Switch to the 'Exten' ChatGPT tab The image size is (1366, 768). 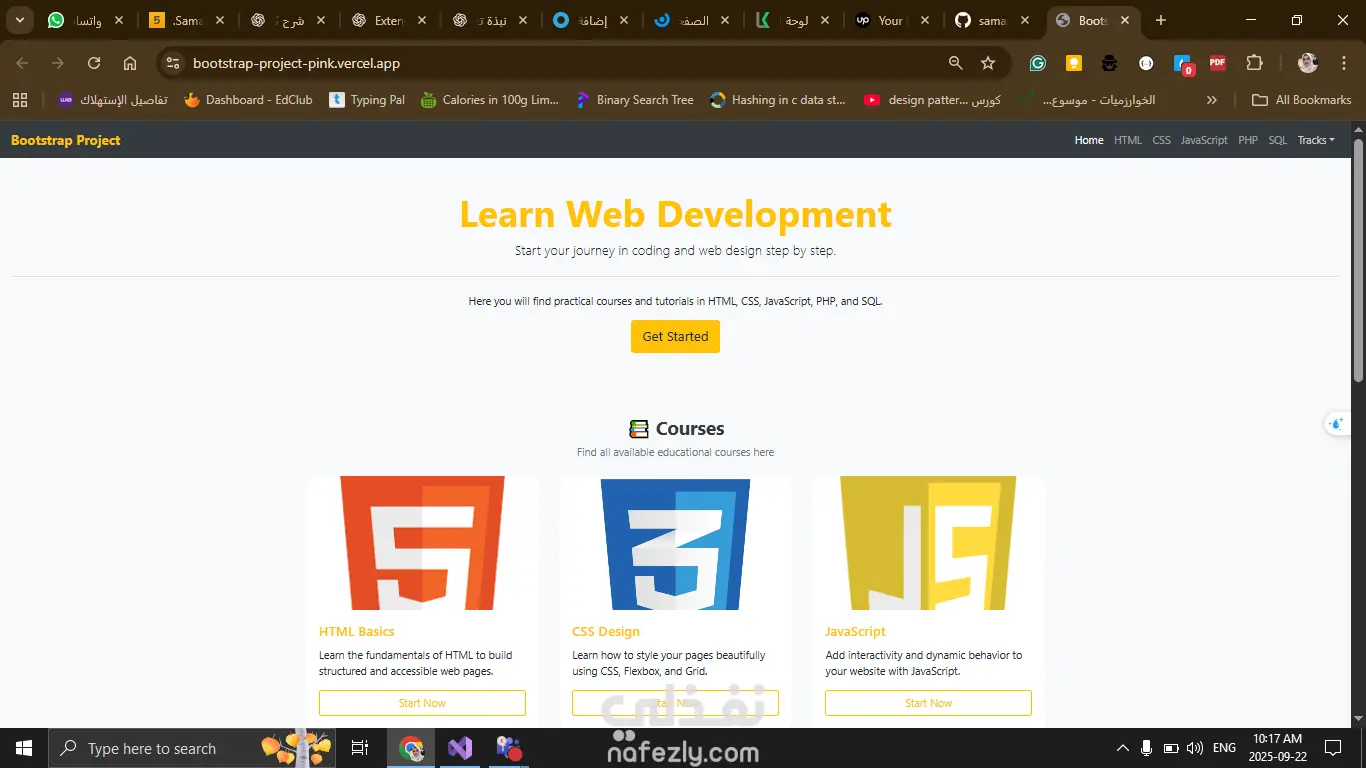click(x=390, y=20)
